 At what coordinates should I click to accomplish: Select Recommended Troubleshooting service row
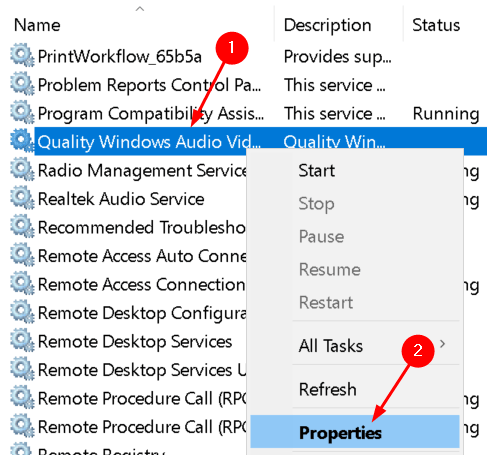(142, 228)
